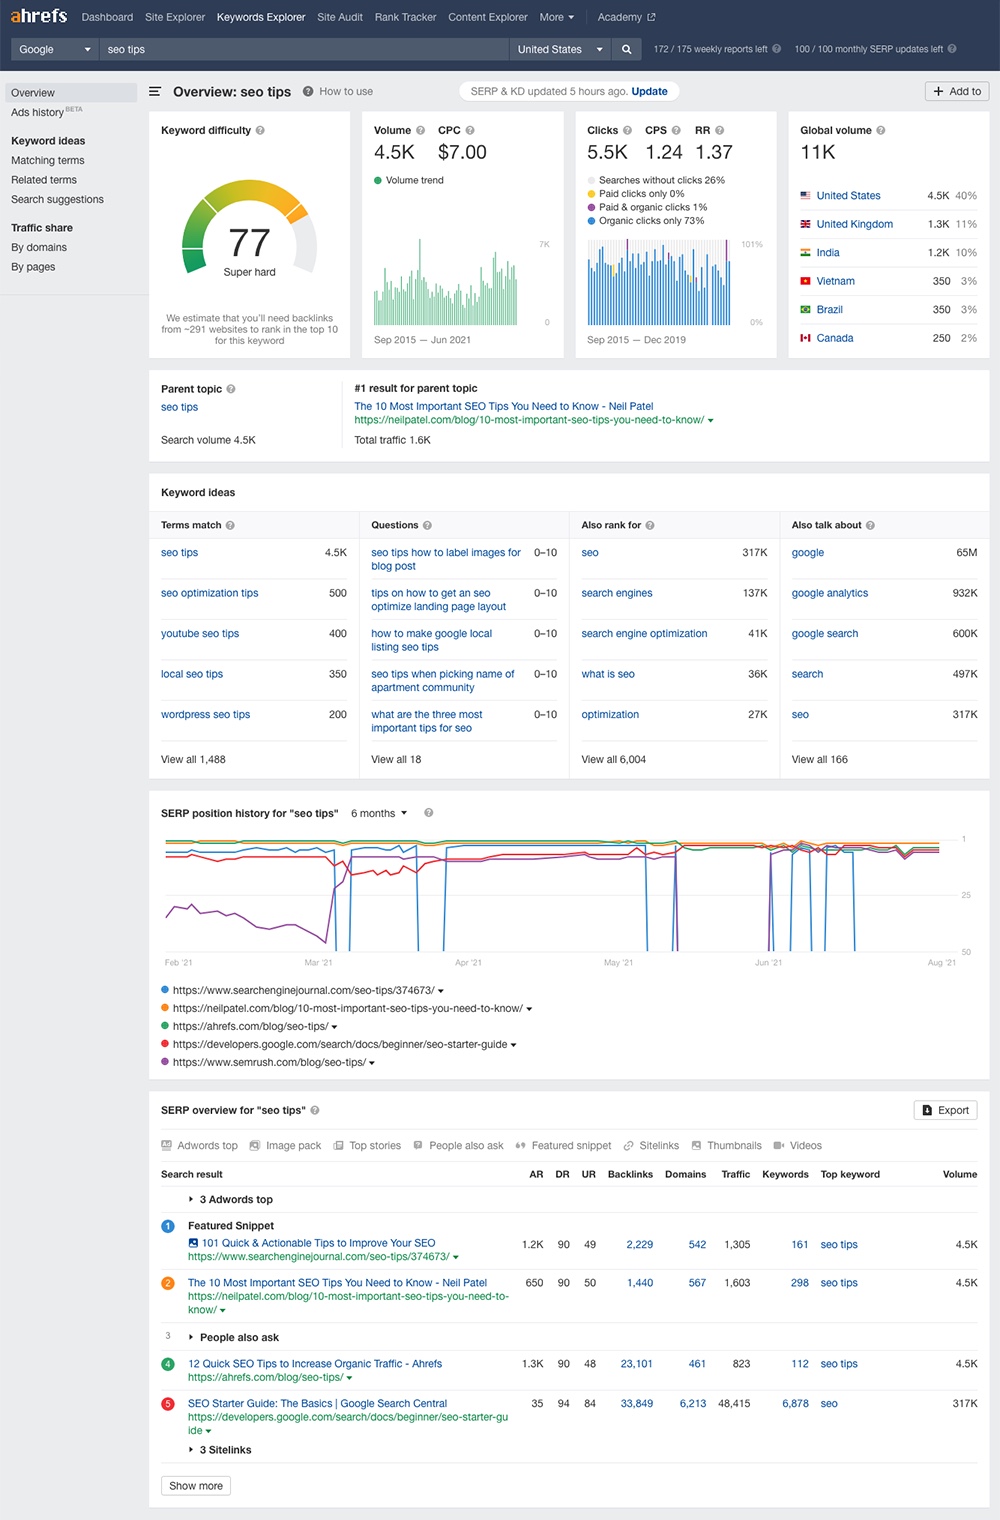The width and height of the screenshot is (1000, 1520).
Task: Click the keyword search input field
Action: pos(304,49)
